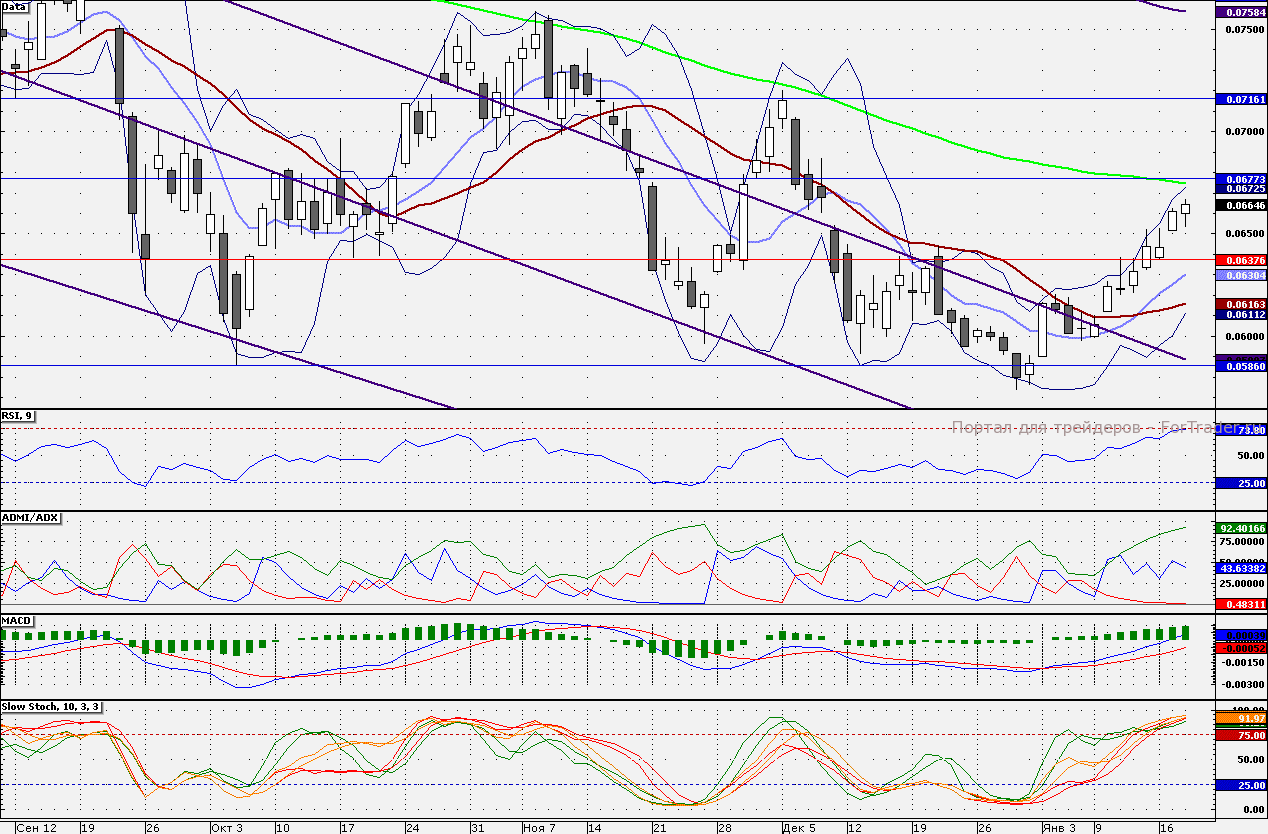Click the black 0.06646 current price tag

tap(1240, 205)
